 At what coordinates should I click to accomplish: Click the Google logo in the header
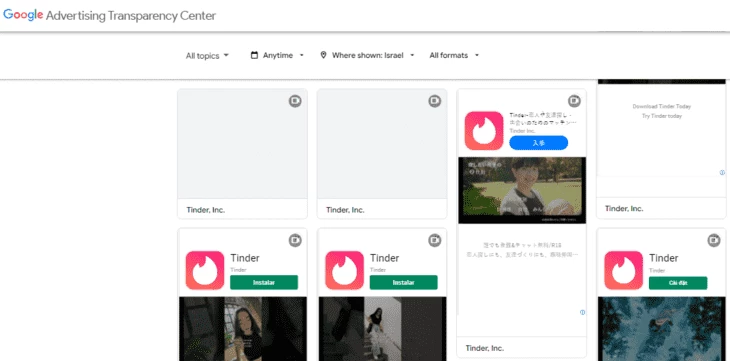(23, 15)
